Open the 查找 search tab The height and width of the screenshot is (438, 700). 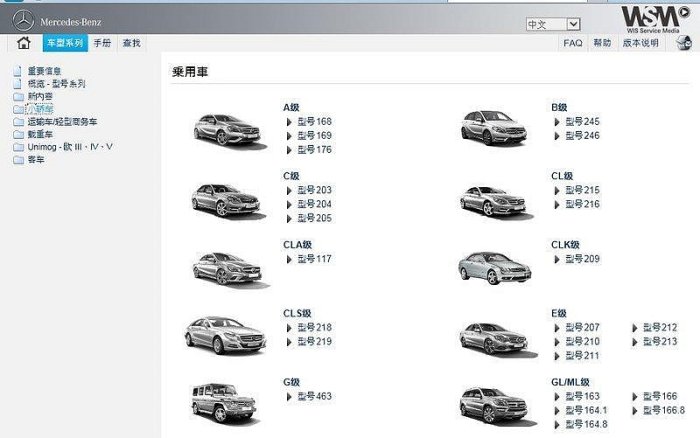click(131, 43)
